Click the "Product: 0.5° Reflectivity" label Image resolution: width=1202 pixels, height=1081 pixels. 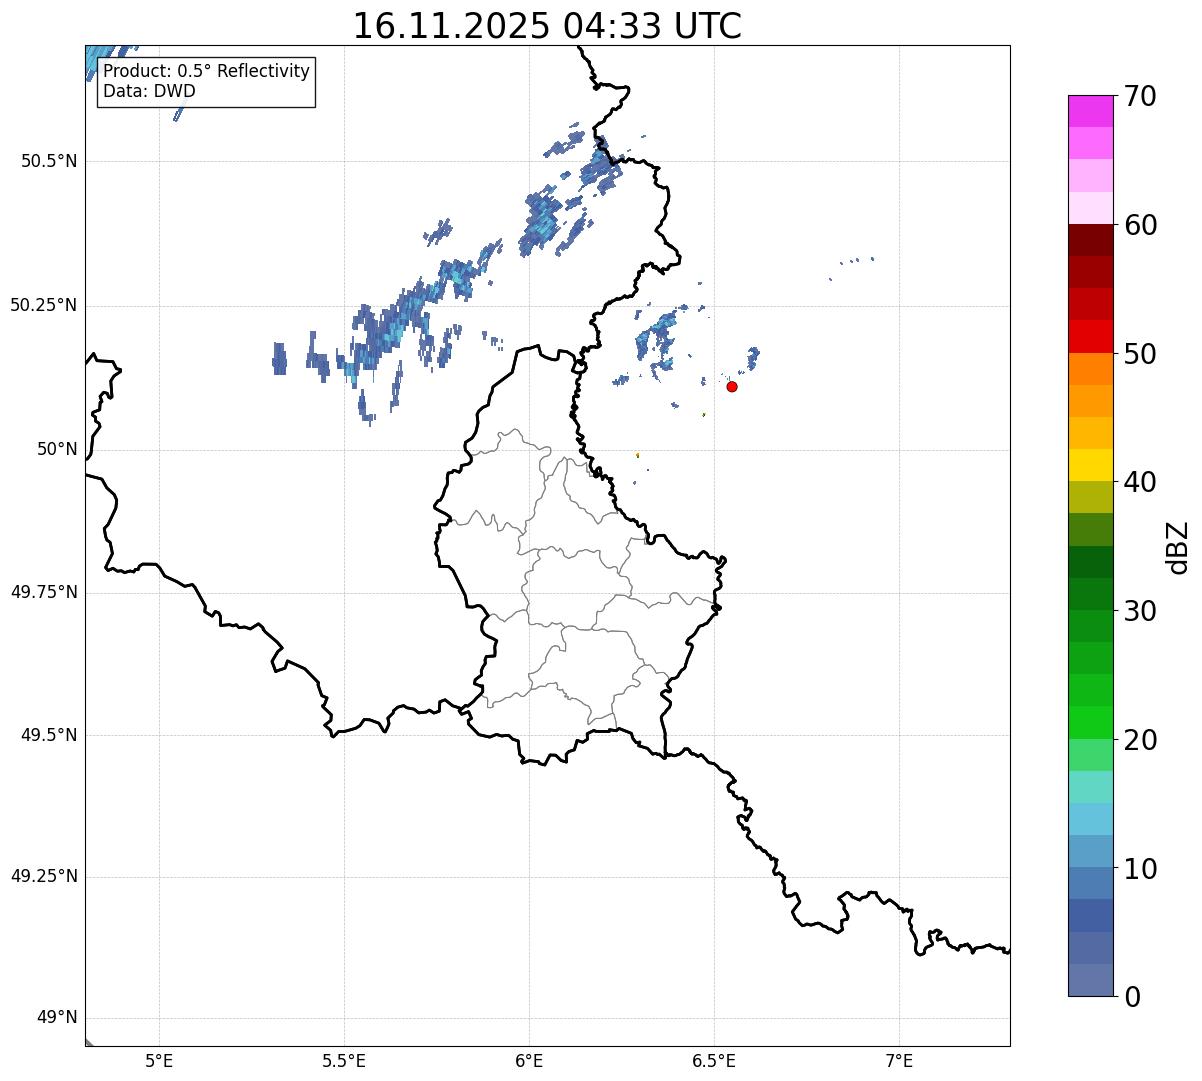click(x=206, y=71)
